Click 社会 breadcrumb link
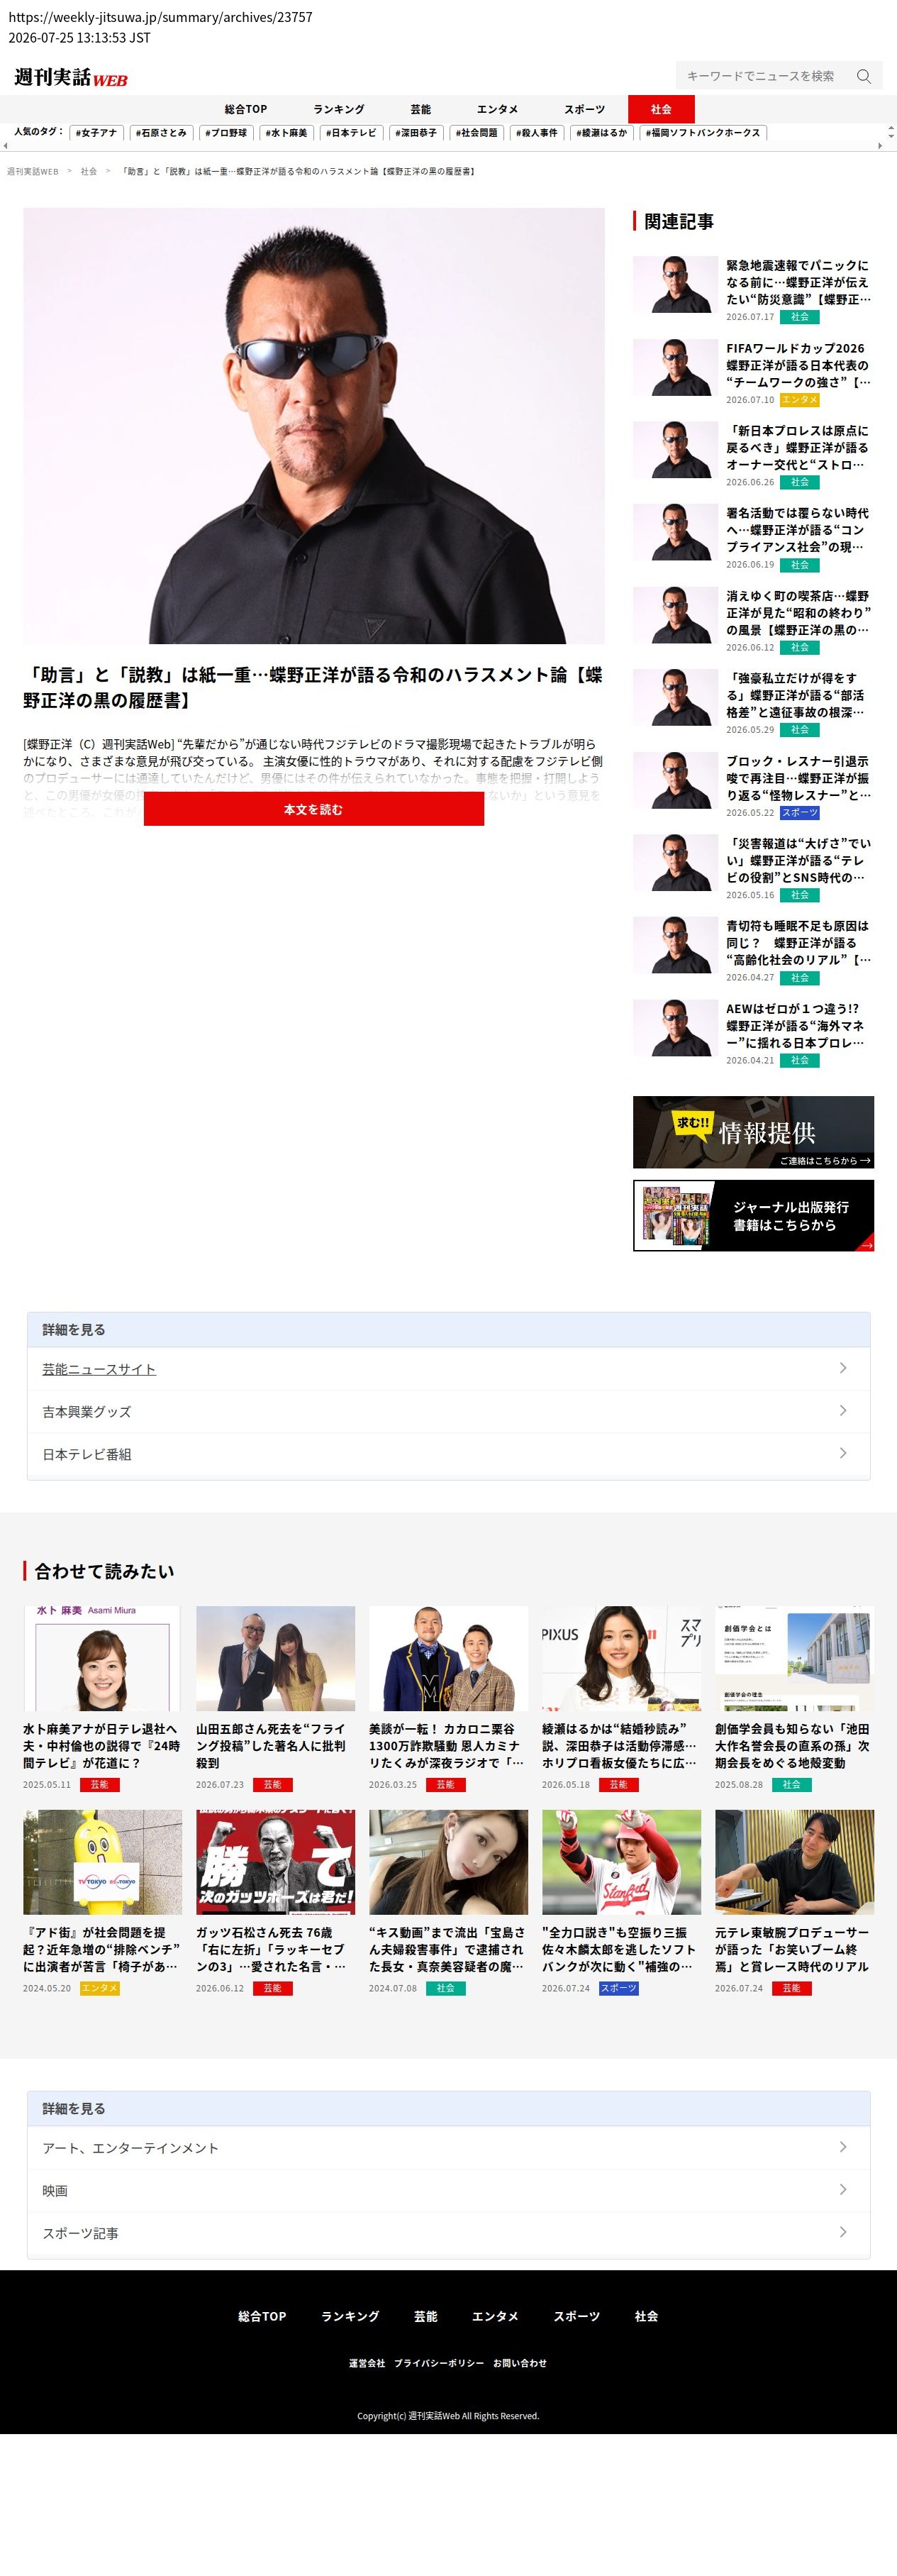 click(89, 172)
